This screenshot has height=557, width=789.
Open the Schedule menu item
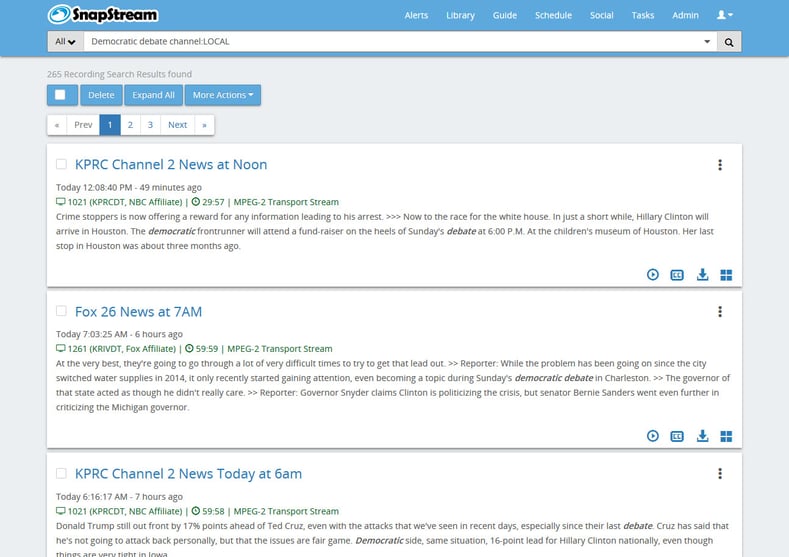click(x=553, y=15)
